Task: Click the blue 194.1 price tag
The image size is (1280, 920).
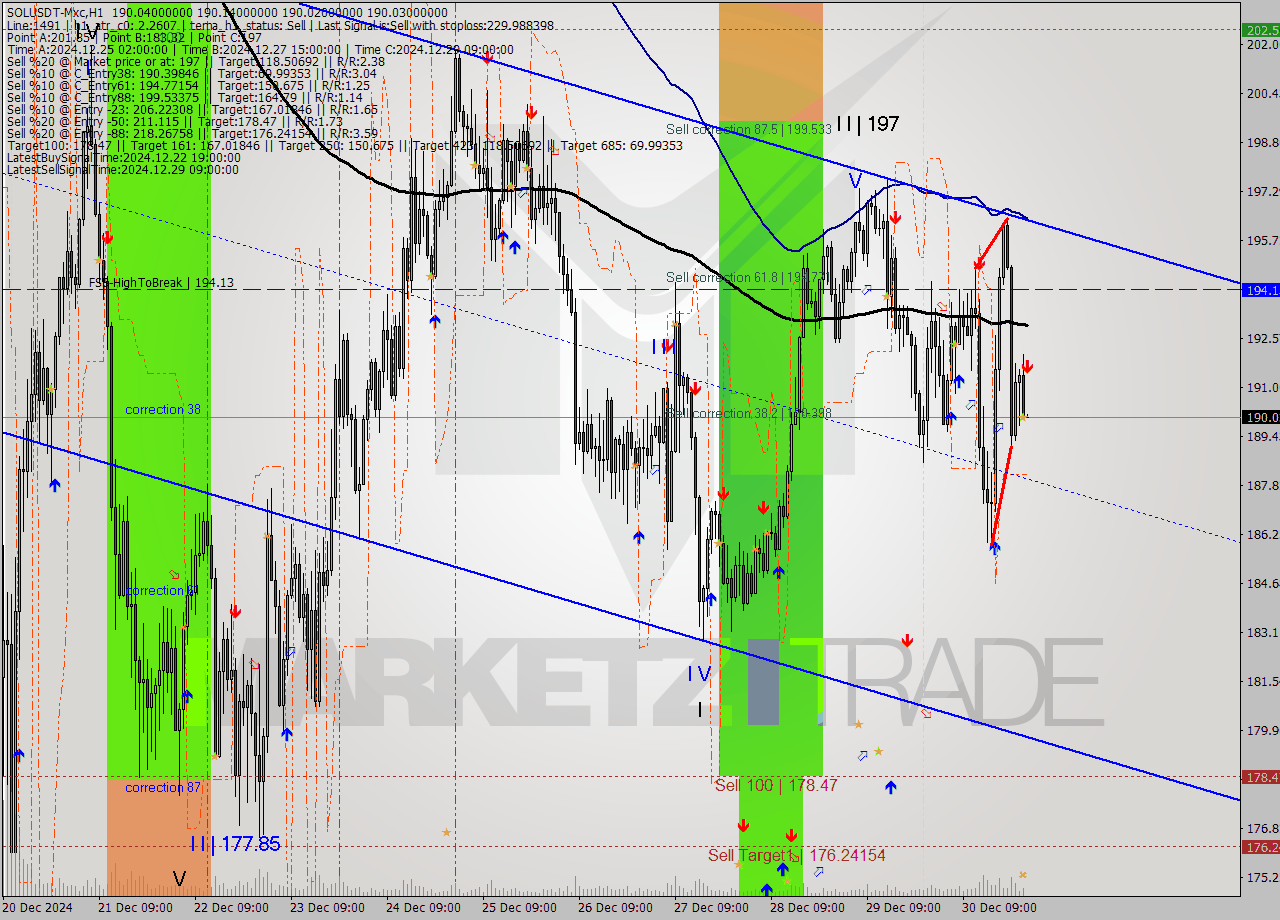Action: click(x=1260, y=290)
